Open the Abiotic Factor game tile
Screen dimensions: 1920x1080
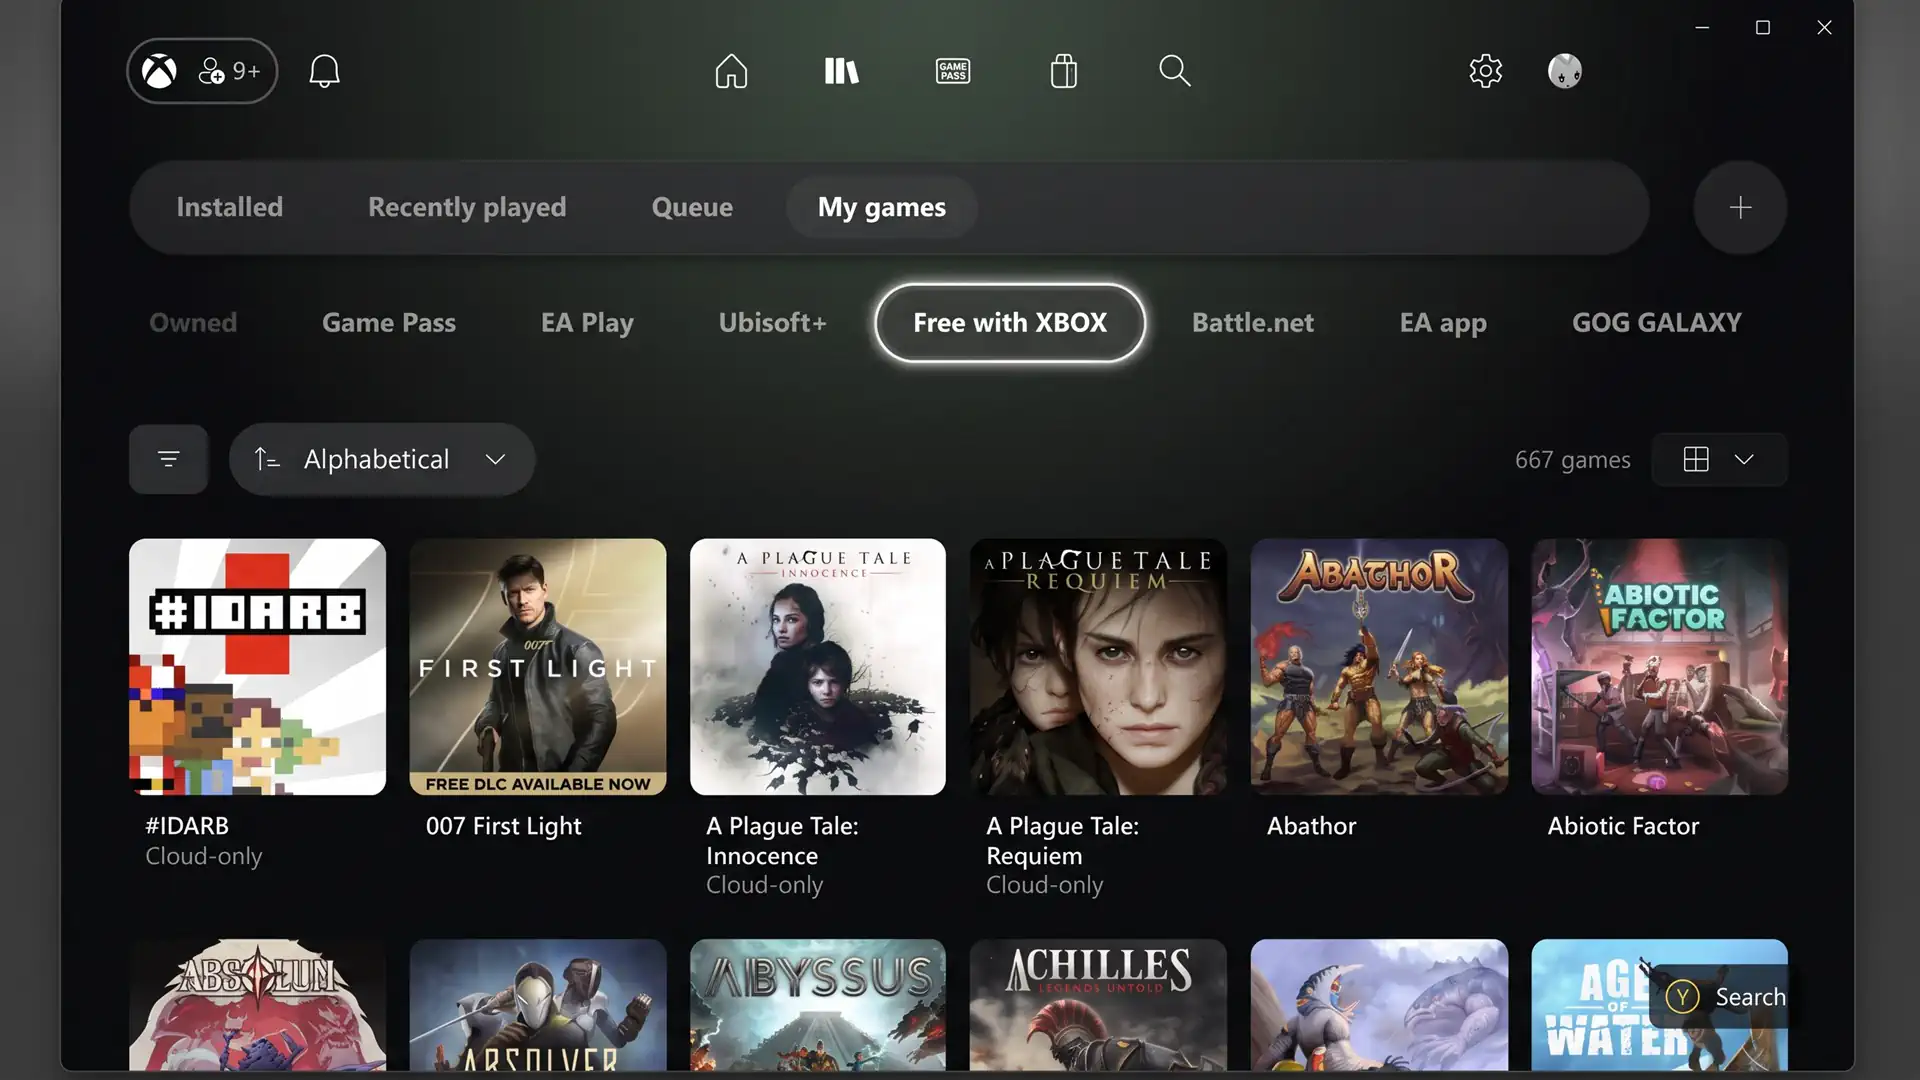coord(1659,667)
